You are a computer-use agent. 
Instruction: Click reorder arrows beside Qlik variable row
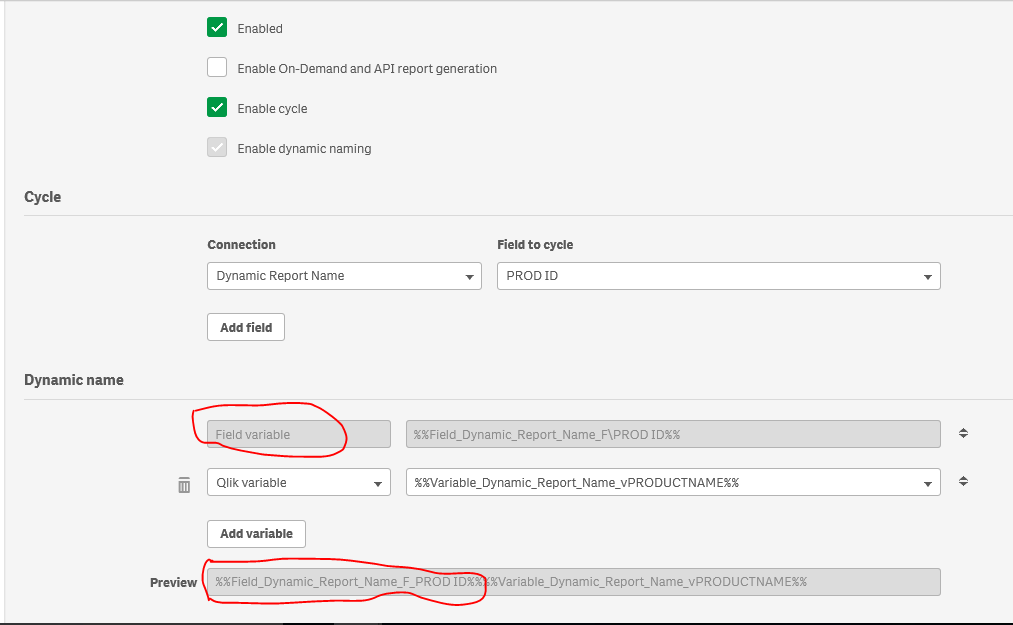coord(963,481)
